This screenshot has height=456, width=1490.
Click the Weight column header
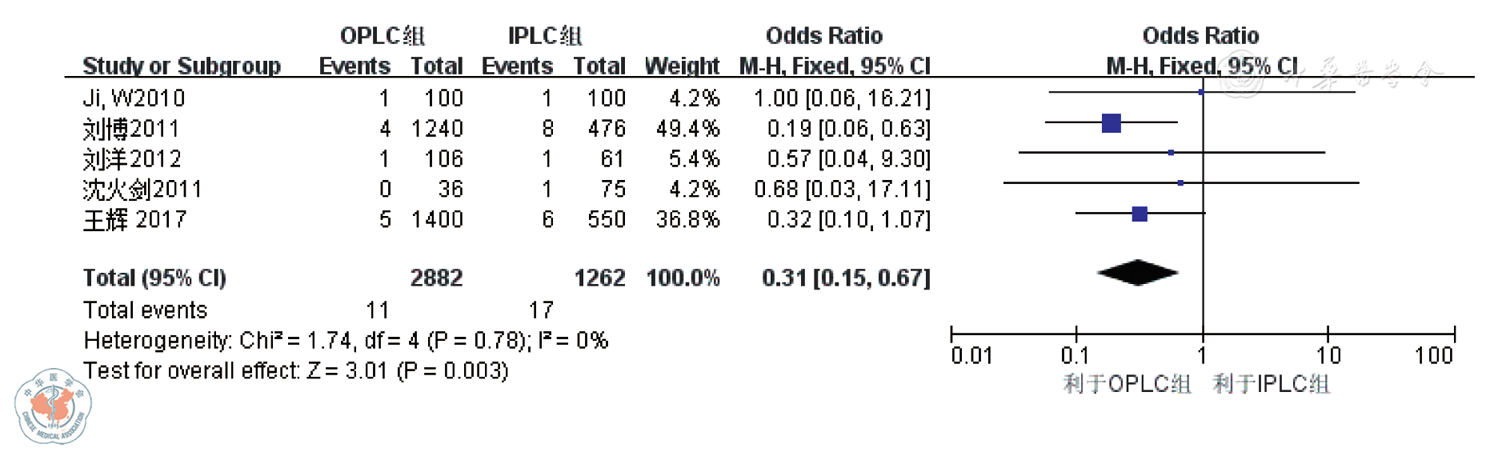tap(682, 67)
